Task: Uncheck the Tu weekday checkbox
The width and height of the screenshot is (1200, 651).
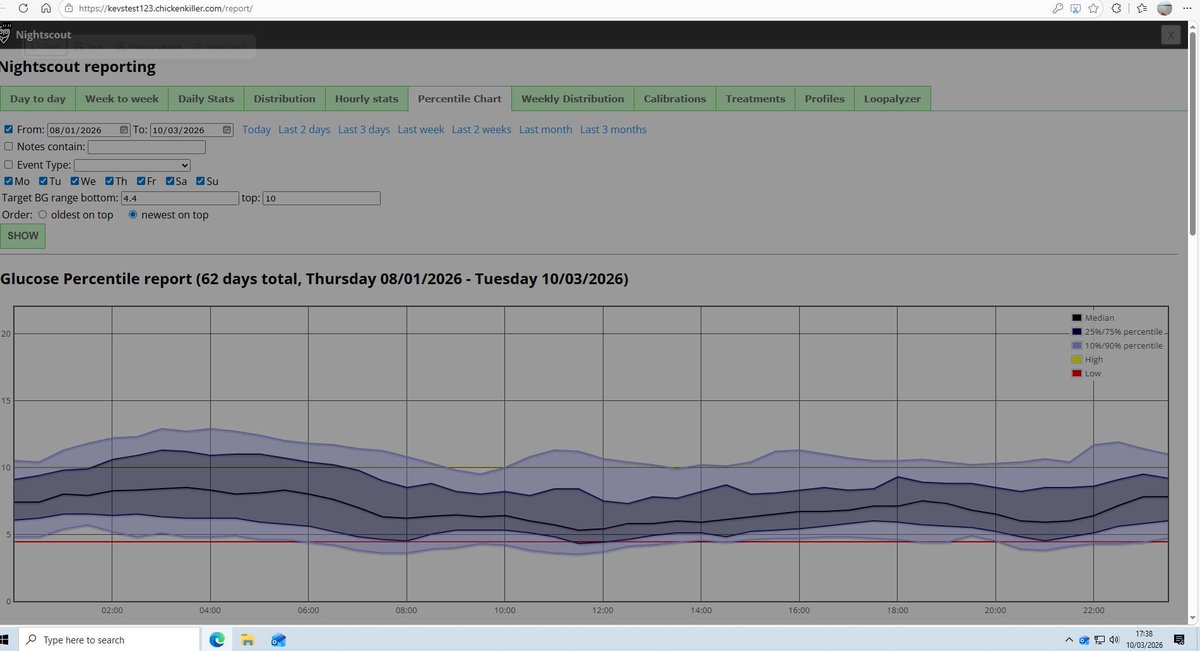Action: pyautogui.click(x=43, y=181)
